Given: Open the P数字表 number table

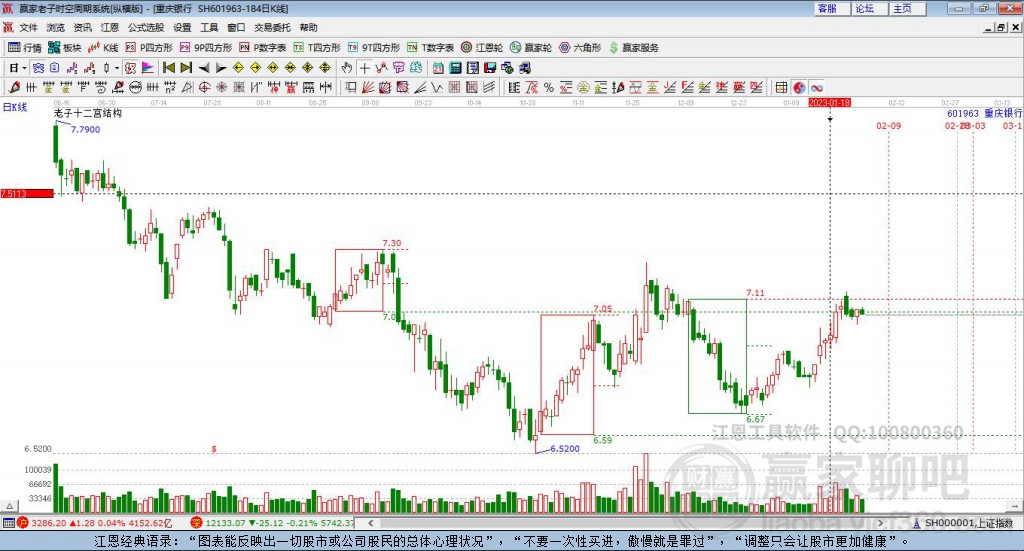Looking at the screenshot, I should 263,48.
